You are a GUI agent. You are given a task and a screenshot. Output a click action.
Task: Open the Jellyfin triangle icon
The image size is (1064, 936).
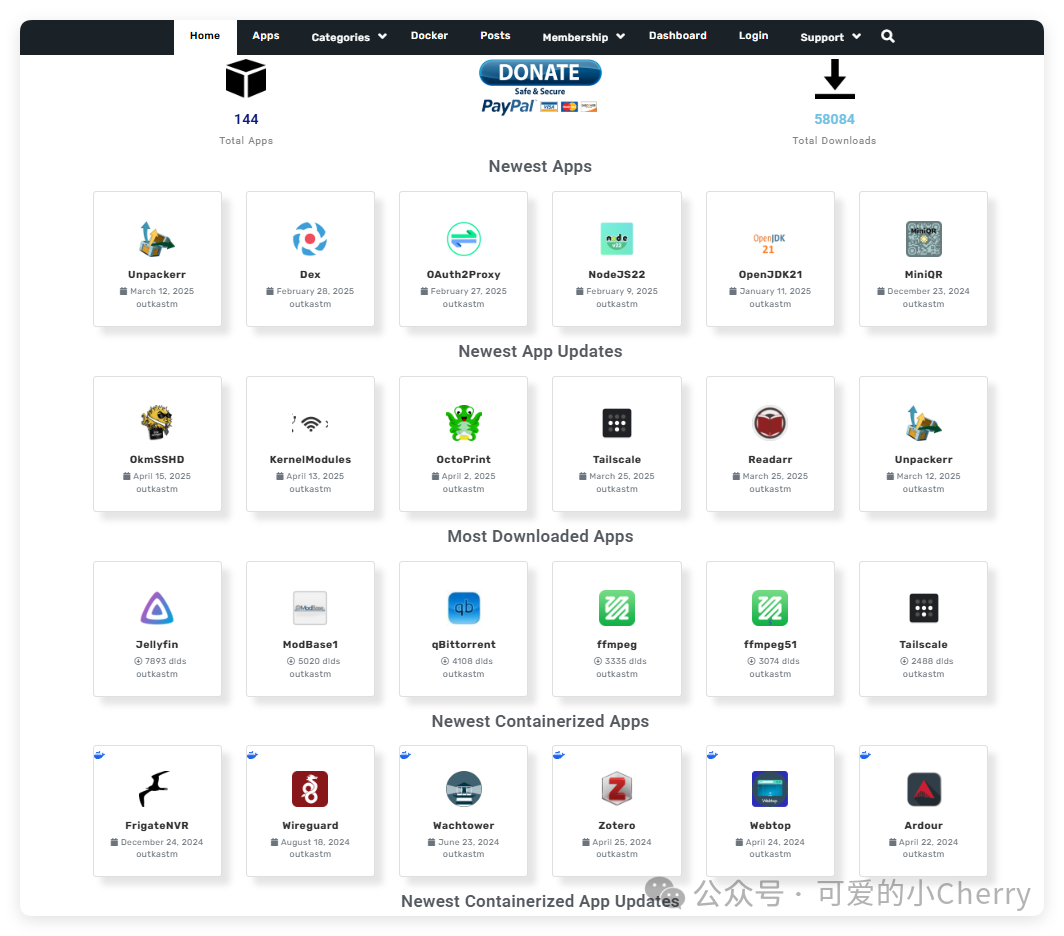click(157, 608)
